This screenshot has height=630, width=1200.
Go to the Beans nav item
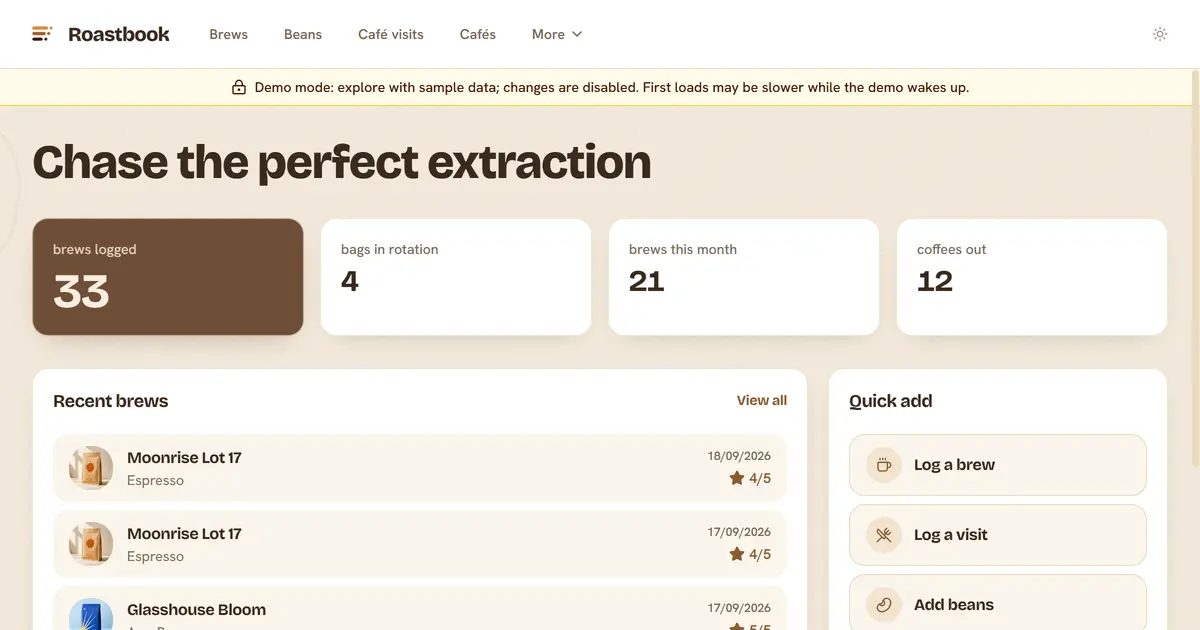click(303, 34)
